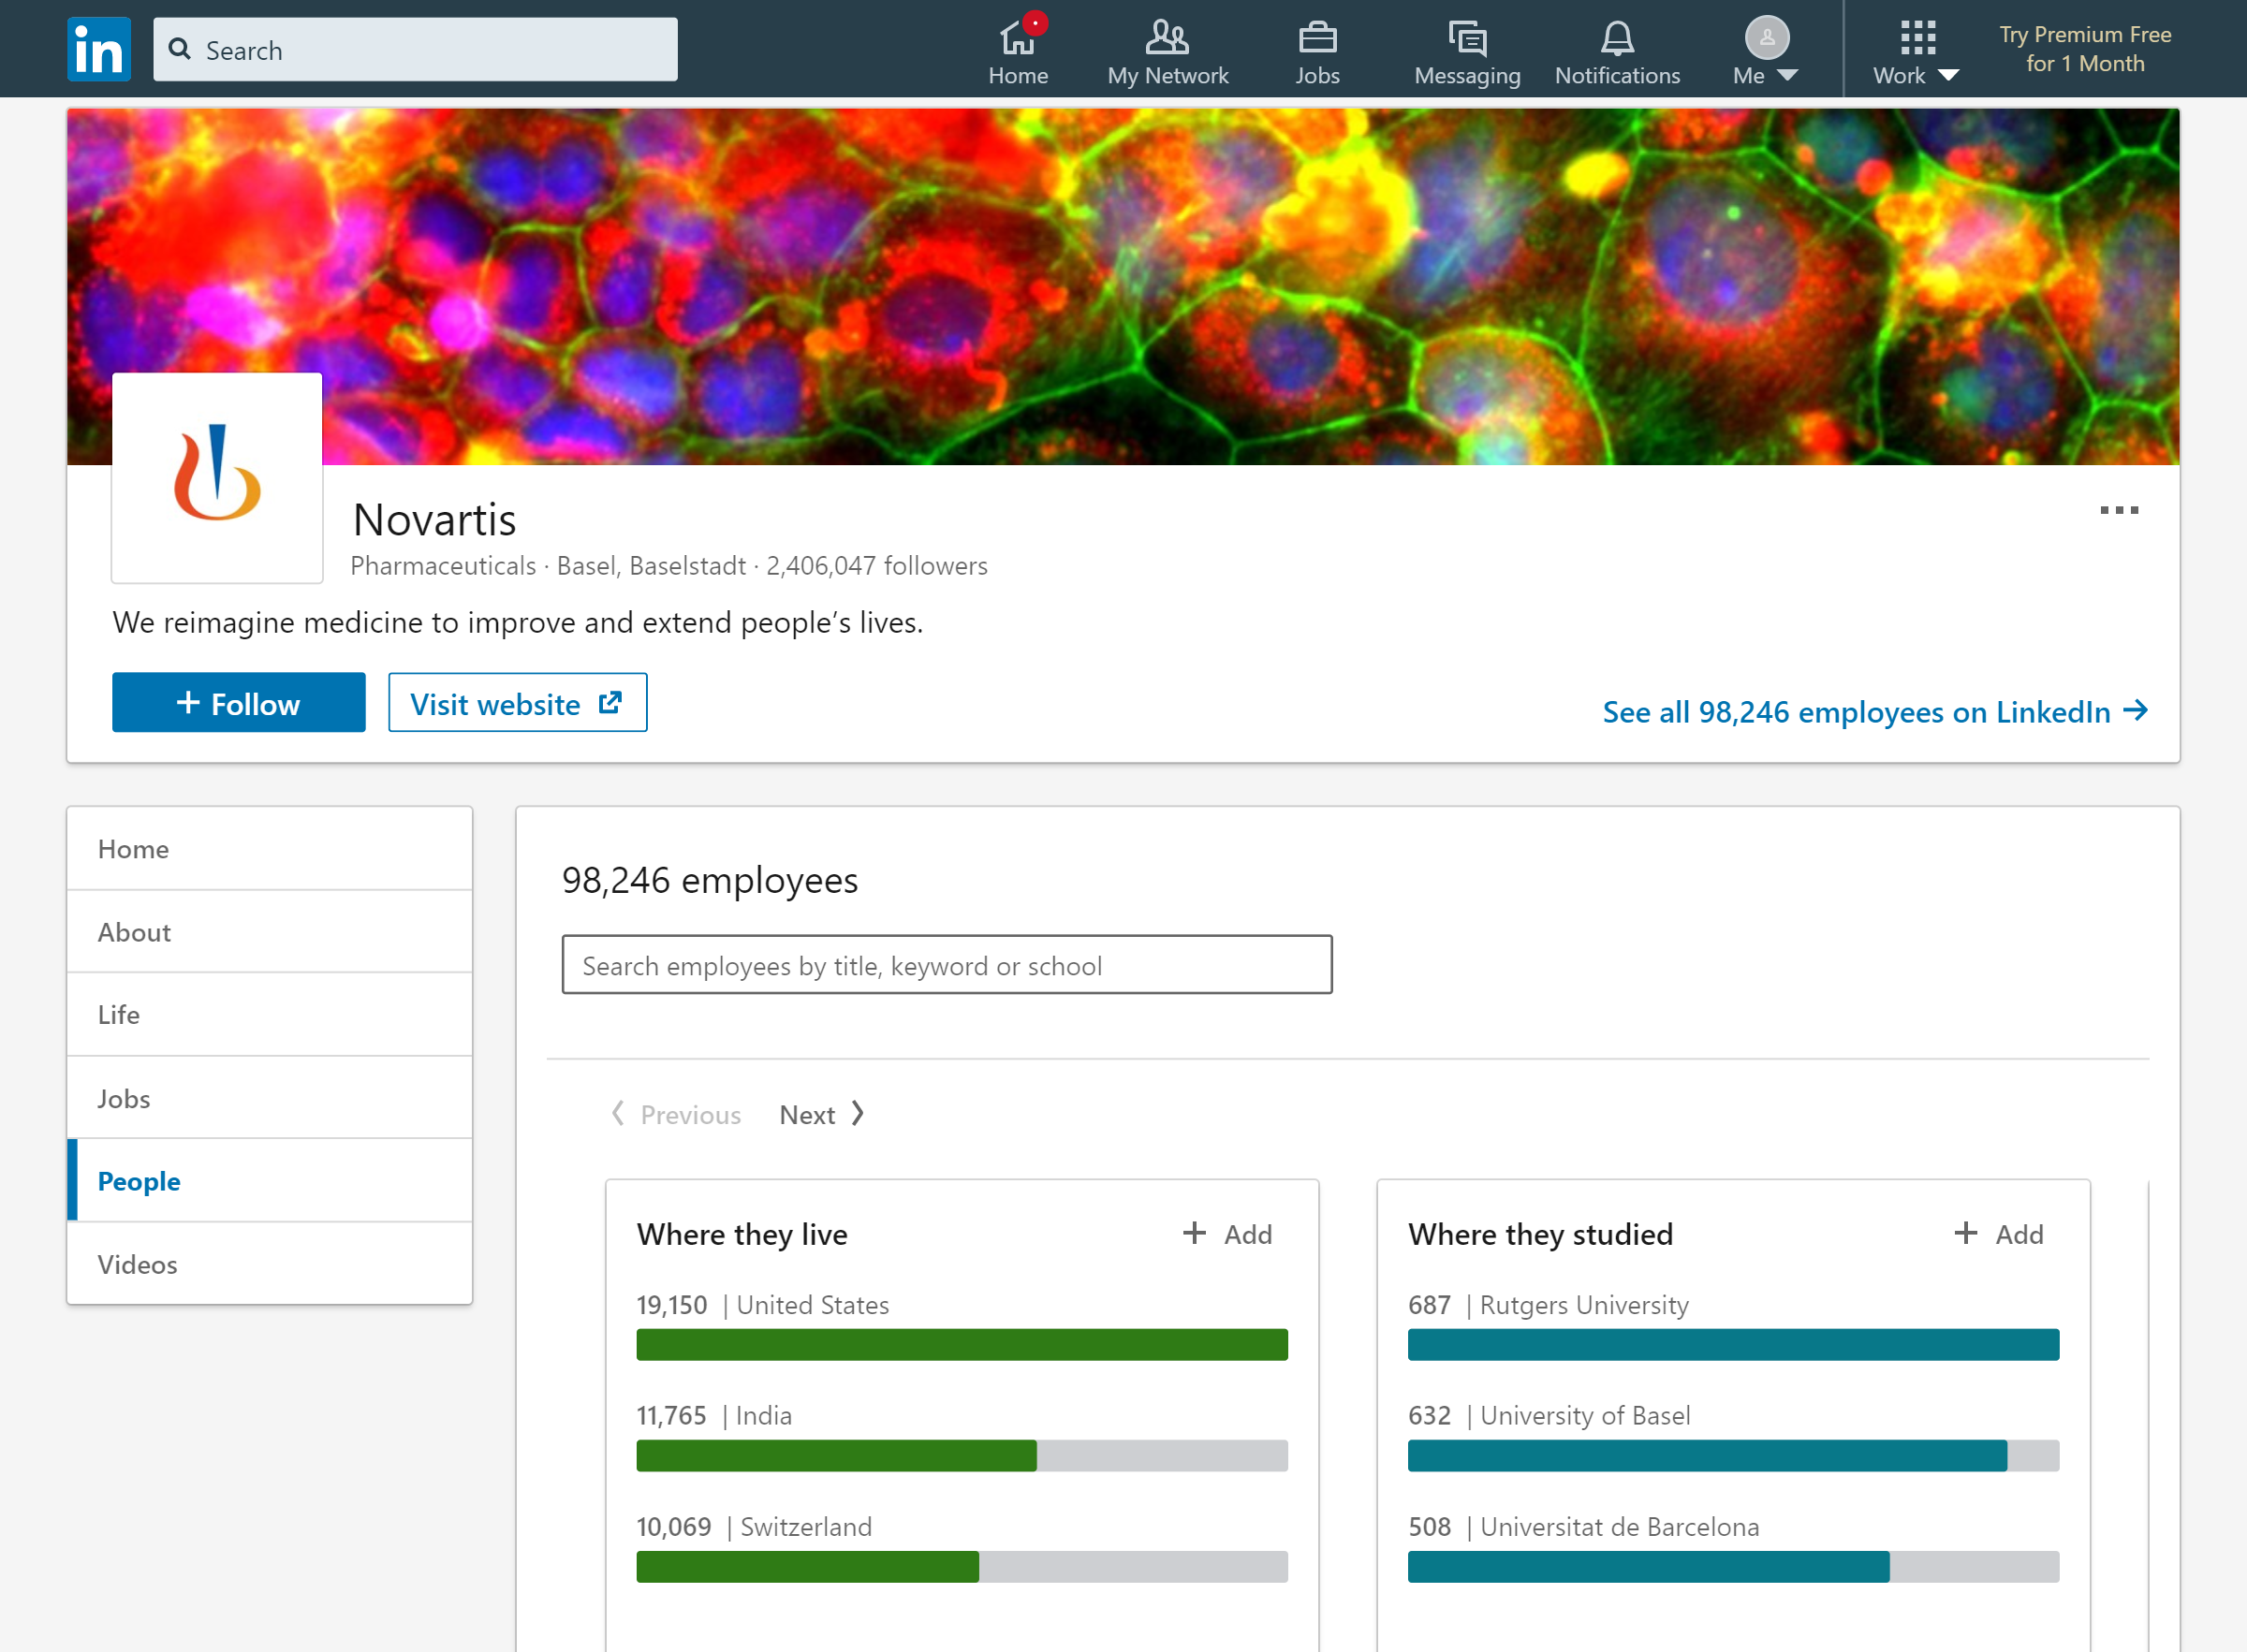2247x1652 pixels.
Task: Click the arrow after See all employees
Action: [x=2135, y=710]
